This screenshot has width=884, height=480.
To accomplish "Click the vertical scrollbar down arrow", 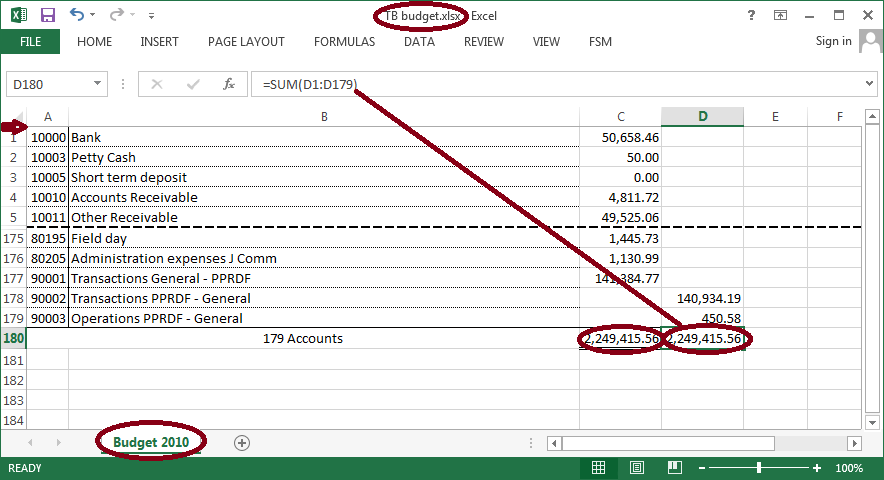I will (x=872, y=422).
